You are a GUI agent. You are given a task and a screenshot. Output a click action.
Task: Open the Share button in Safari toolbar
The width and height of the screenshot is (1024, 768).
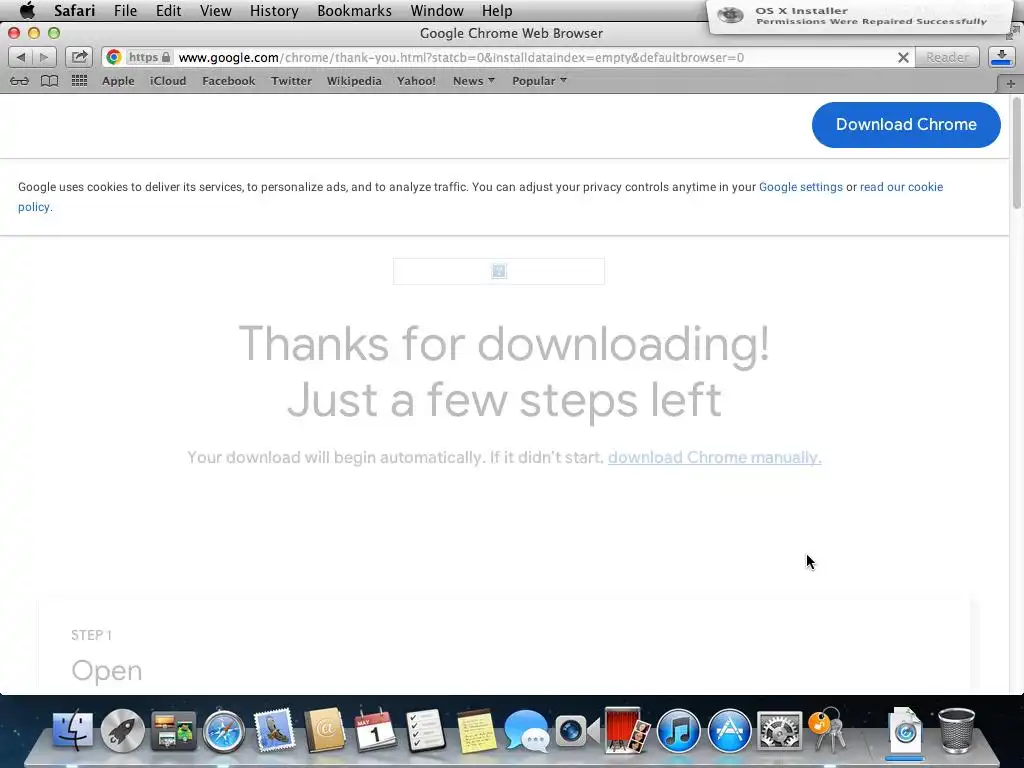pos(79,57)
